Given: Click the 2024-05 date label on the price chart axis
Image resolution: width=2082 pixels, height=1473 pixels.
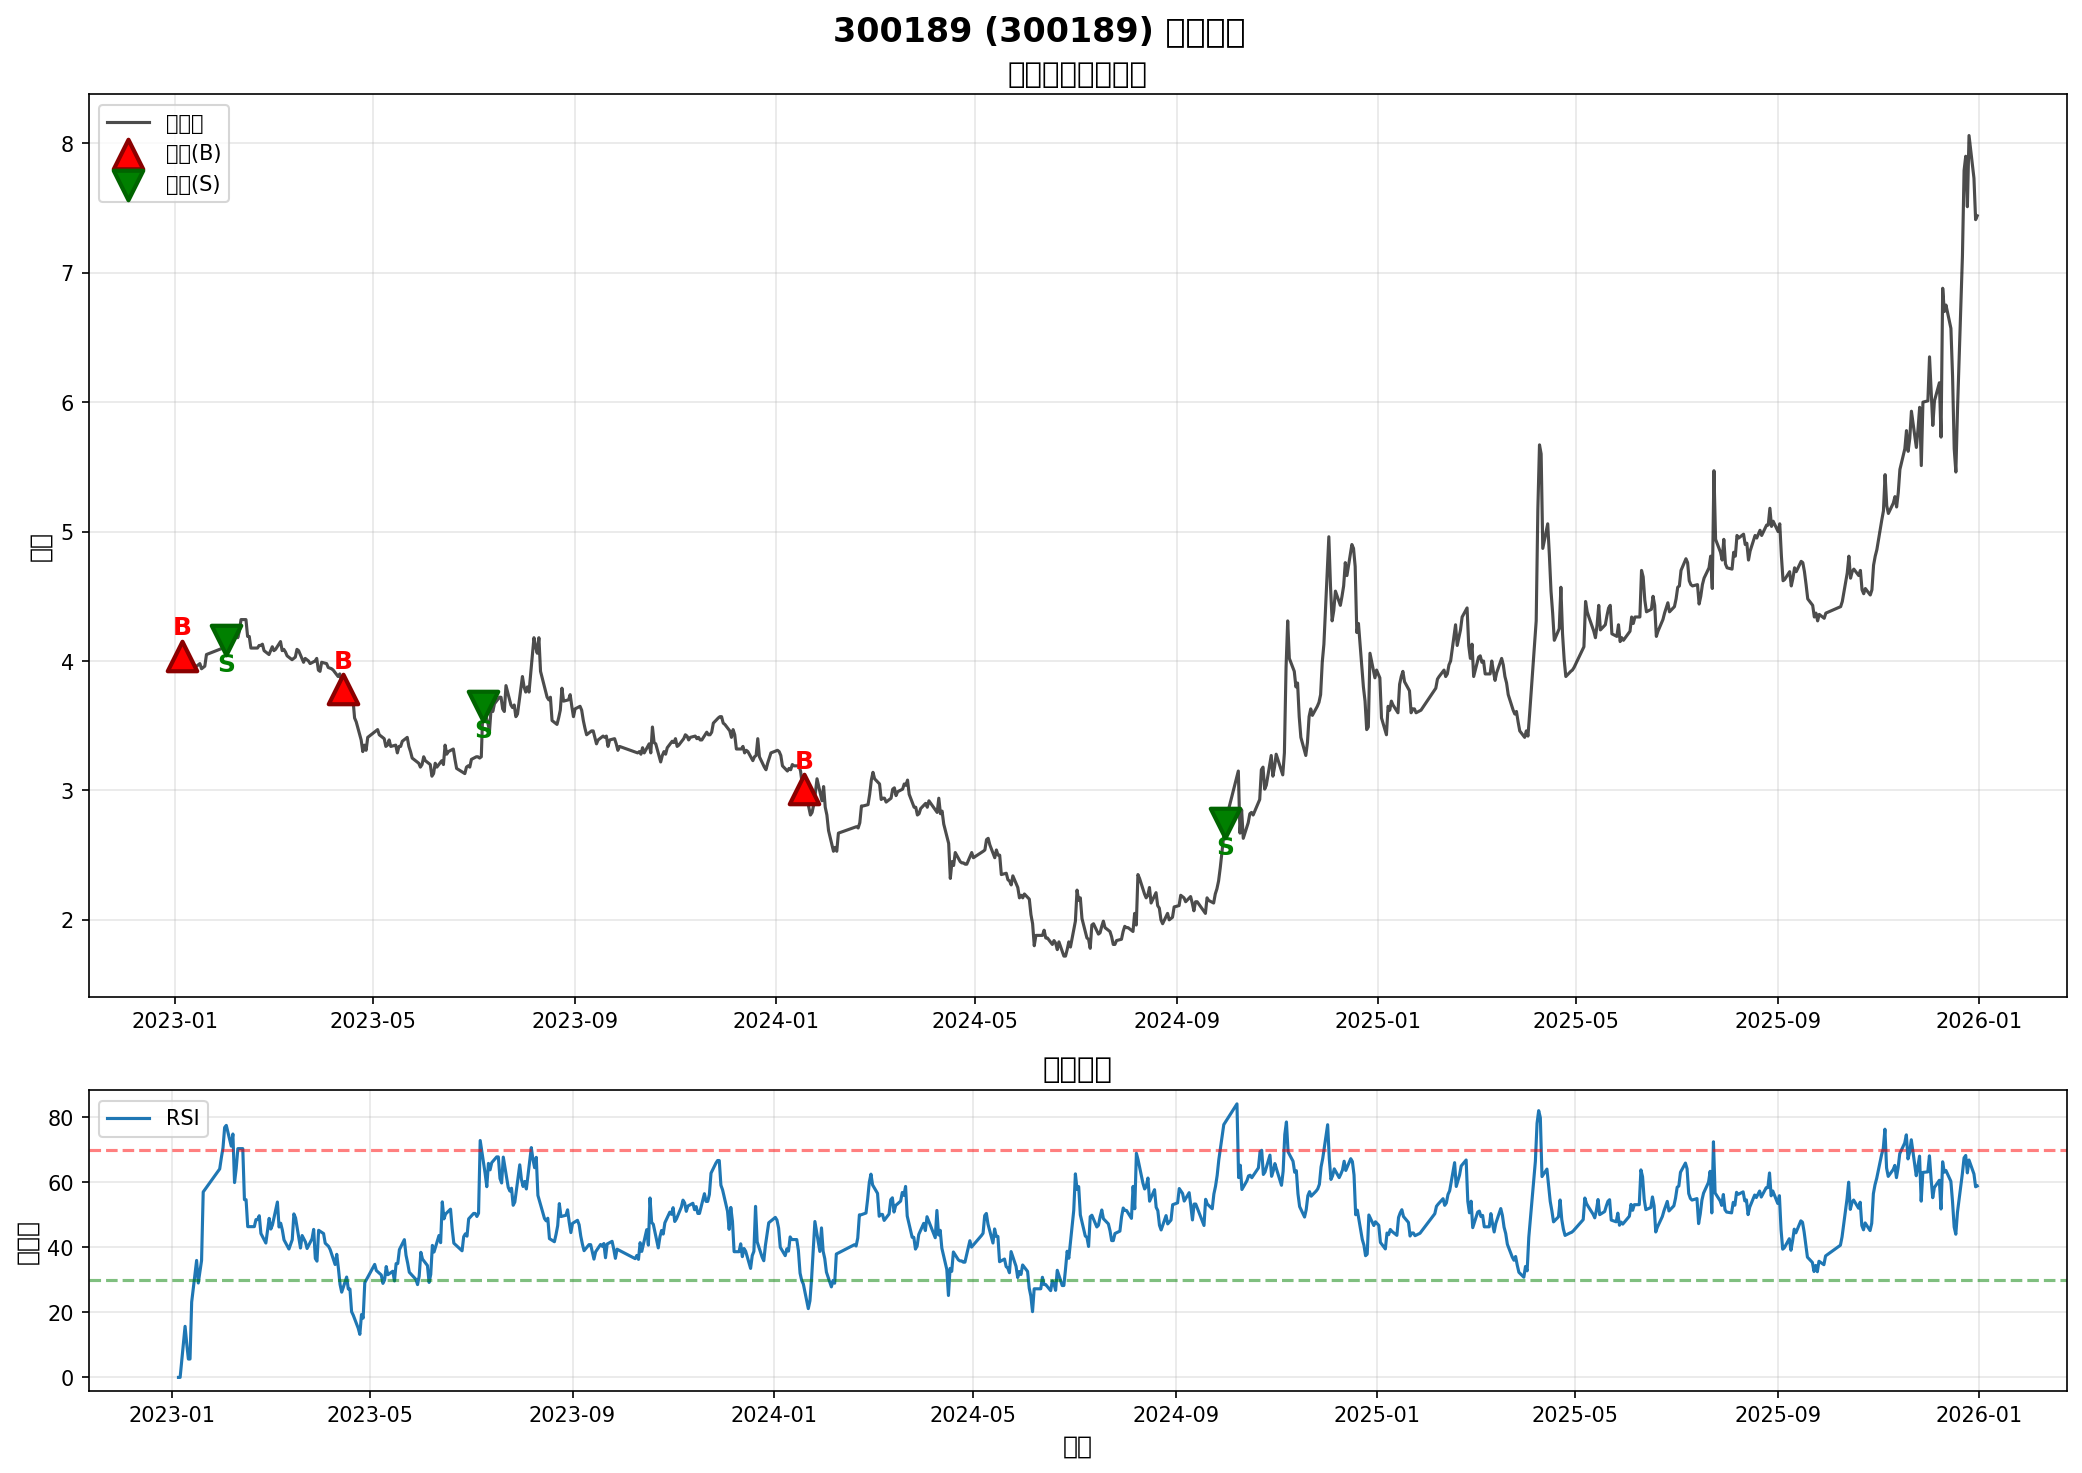Looking at the screenshot, I should pyautogui.click(x=974, y=1020).
